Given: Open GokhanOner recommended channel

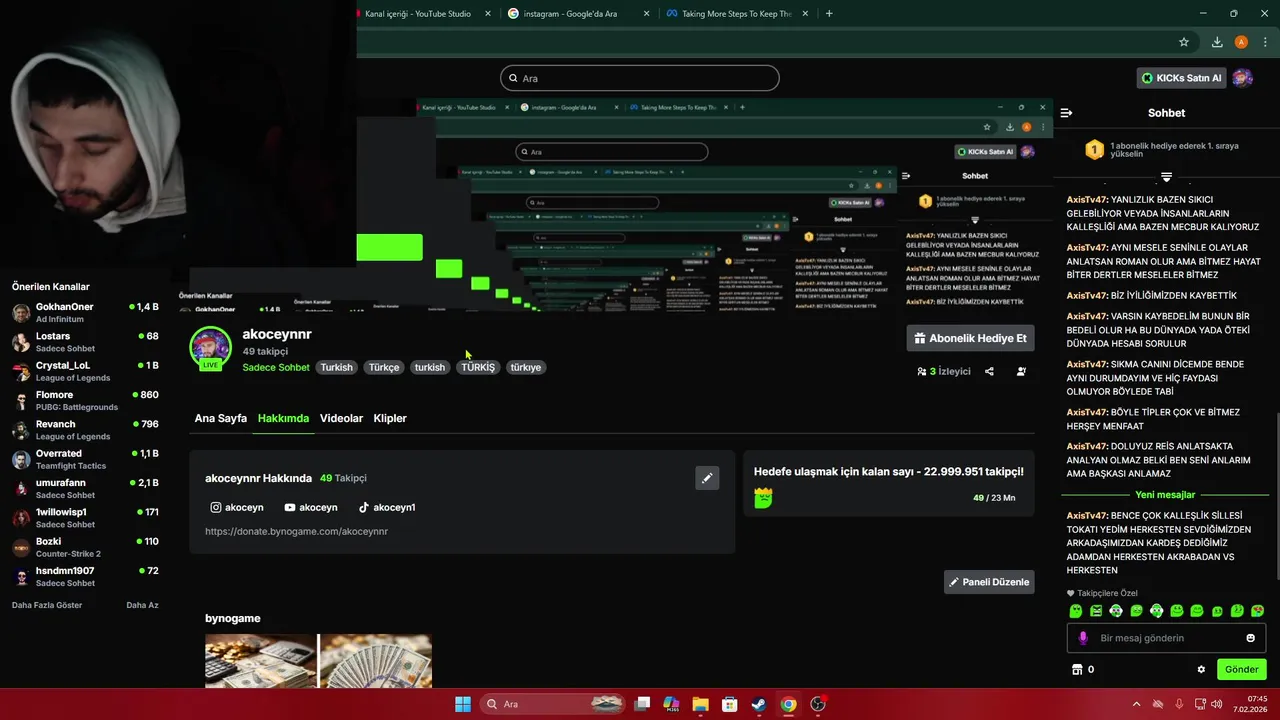Looking at the screenshot, I should pyautogui.click(x=85, y=312).
